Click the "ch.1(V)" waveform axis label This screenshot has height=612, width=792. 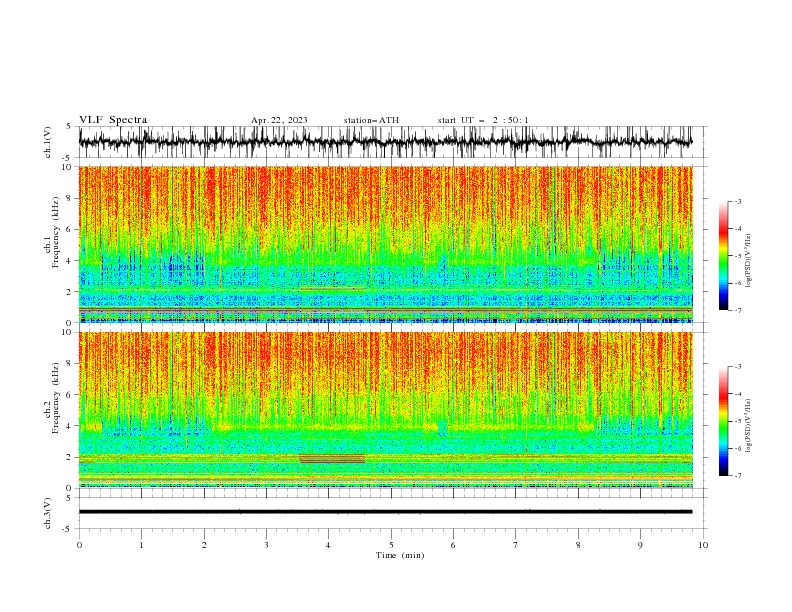pos(48,142)
